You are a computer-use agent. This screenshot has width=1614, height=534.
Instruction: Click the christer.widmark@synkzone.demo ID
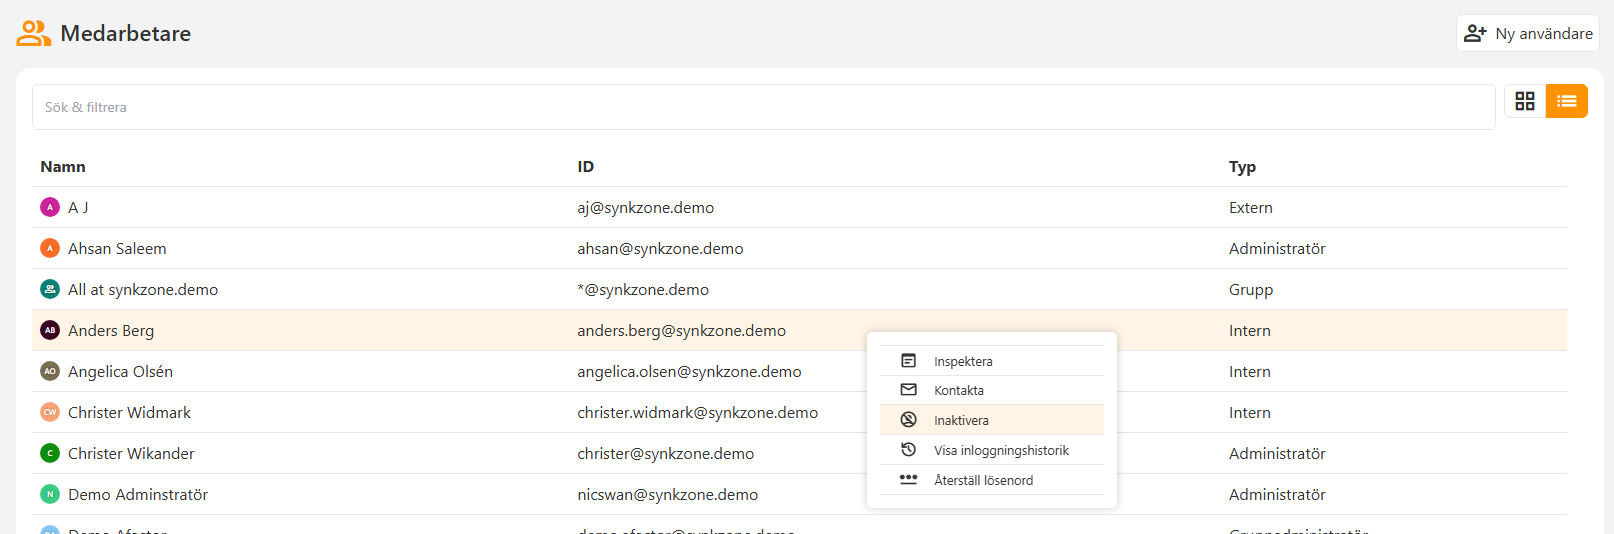click(697, 412)
